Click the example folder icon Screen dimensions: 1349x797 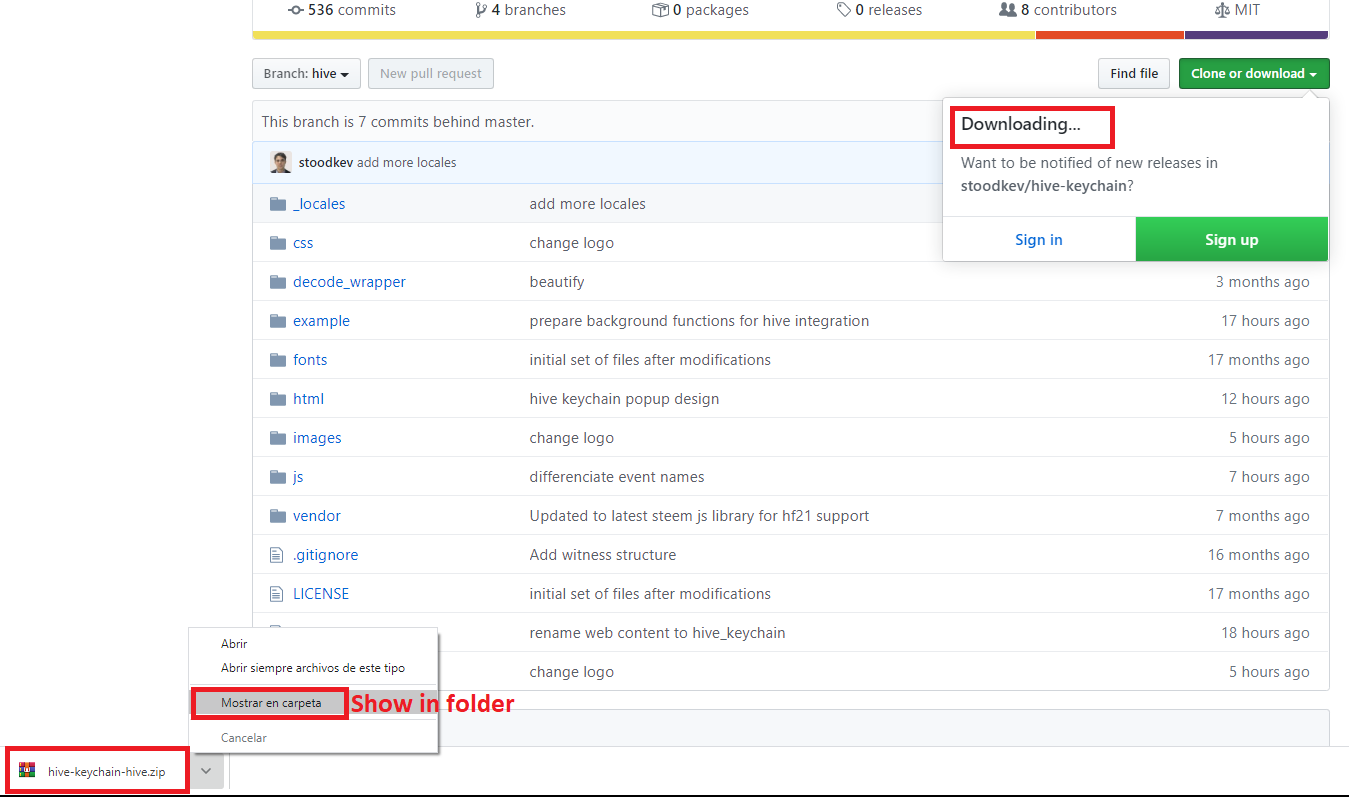[278, 321]
